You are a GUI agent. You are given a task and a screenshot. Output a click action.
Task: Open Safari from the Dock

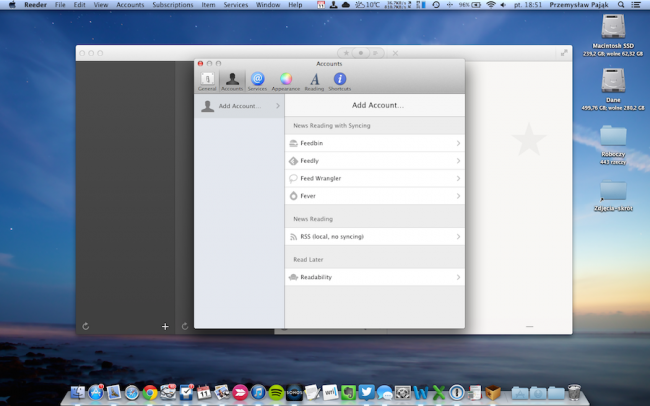(132, 392)
